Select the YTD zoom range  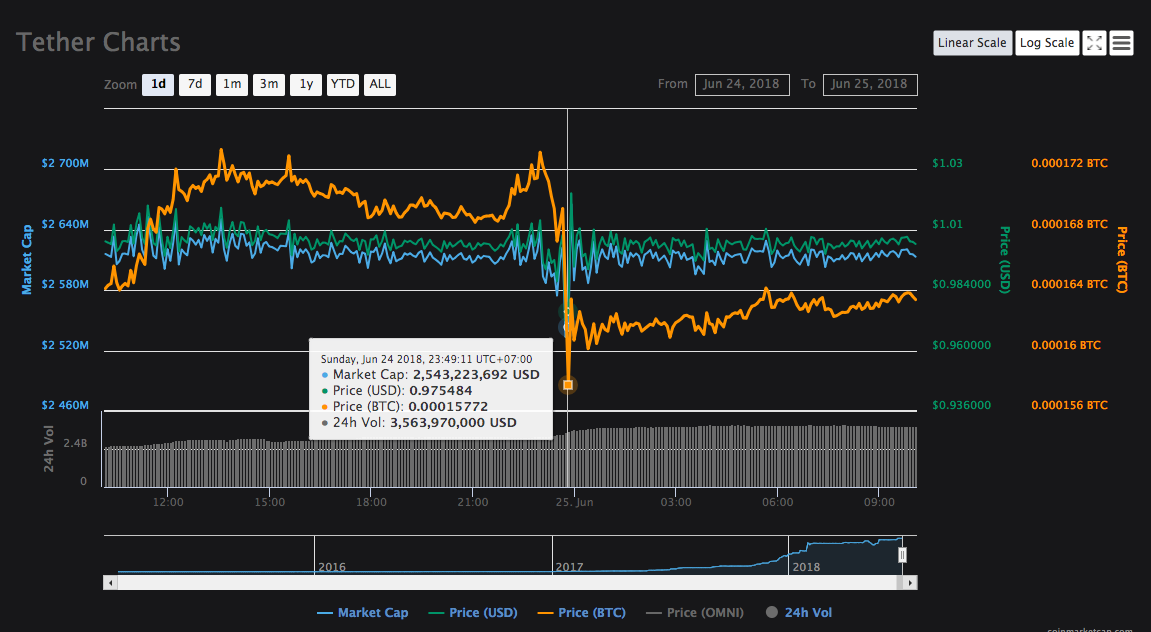point(343,84)
